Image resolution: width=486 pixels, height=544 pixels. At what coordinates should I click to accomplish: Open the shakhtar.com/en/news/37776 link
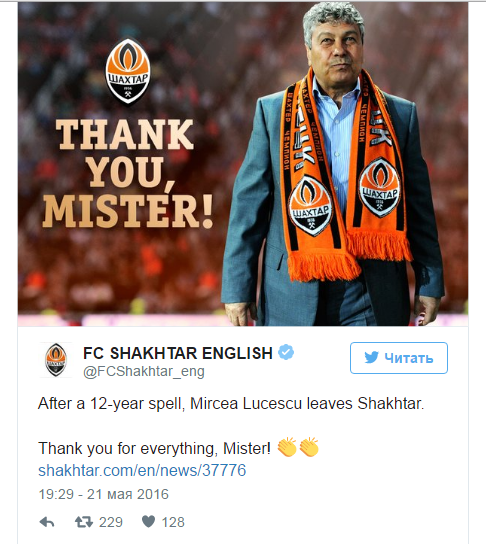(142, 471)
